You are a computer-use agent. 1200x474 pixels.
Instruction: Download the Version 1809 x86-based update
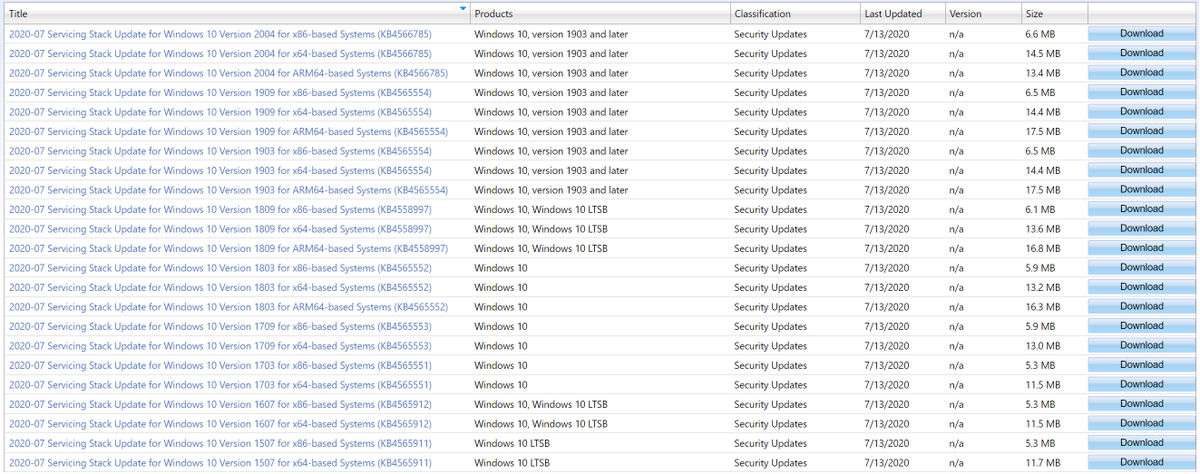click(1141, 209)
